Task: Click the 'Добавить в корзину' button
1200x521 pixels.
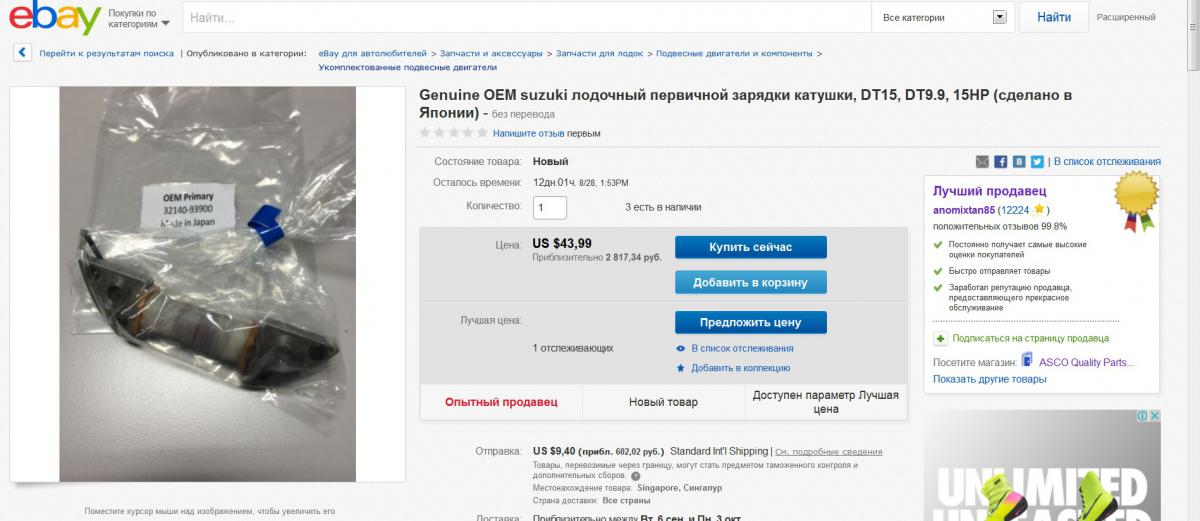Action: (750, 282)
